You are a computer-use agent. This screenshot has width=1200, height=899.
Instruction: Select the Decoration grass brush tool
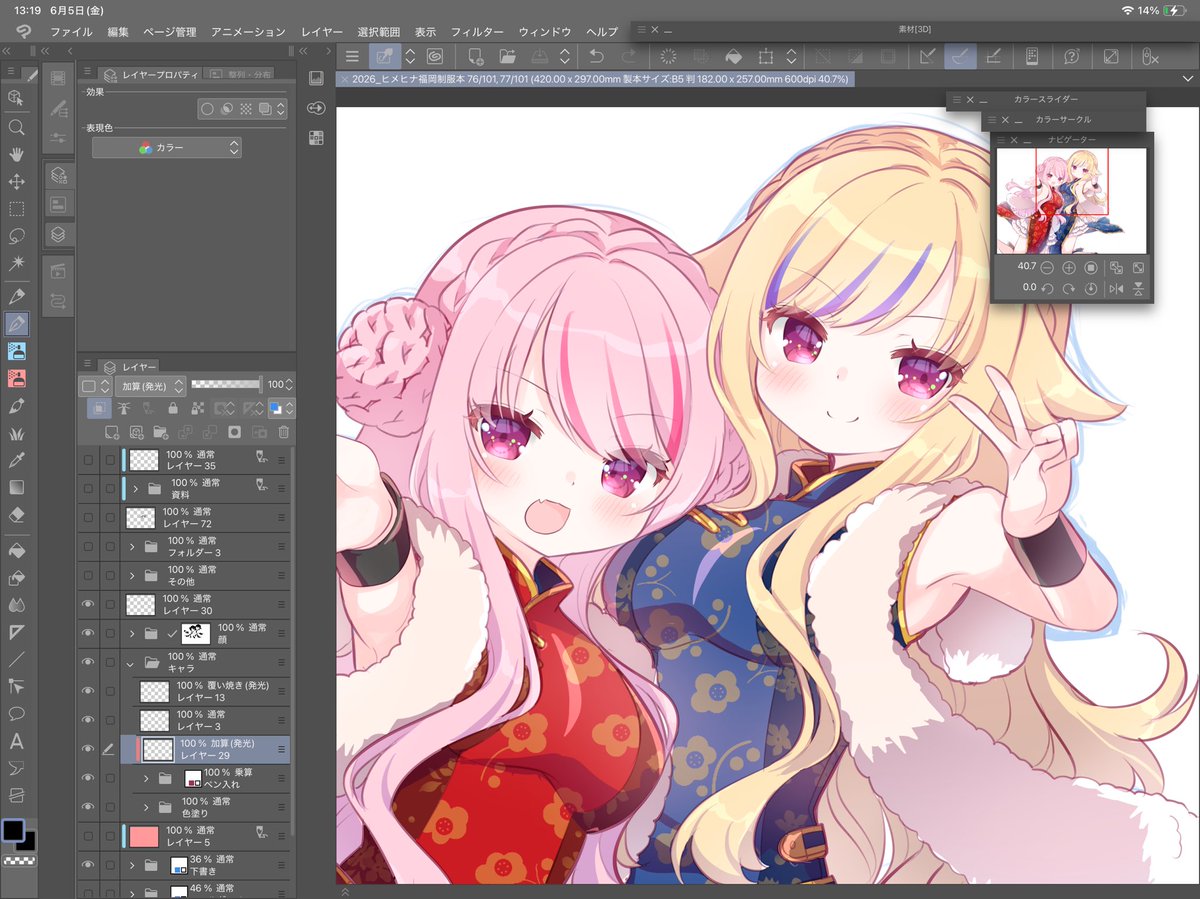pyautogui.click(x=17, y=433)
